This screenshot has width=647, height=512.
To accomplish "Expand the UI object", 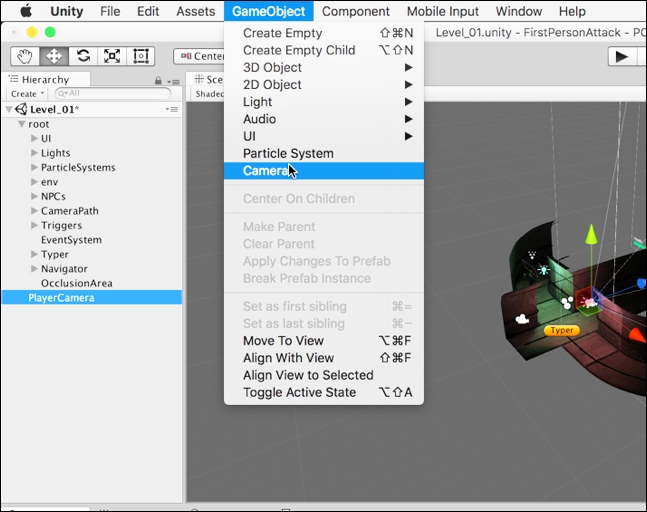I will [x=34, y=138].
